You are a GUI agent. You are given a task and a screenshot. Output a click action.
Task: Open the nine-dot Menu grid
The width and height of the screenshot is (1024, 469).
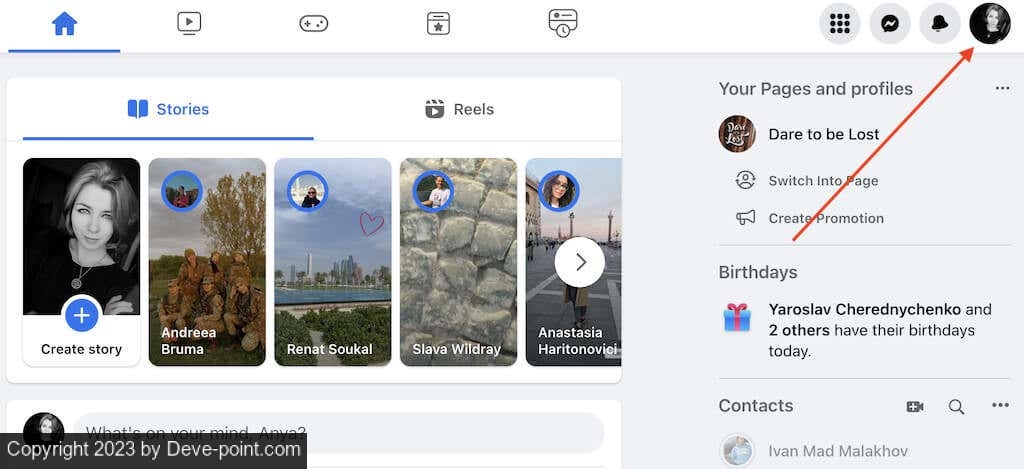click(x=840, y=24)
